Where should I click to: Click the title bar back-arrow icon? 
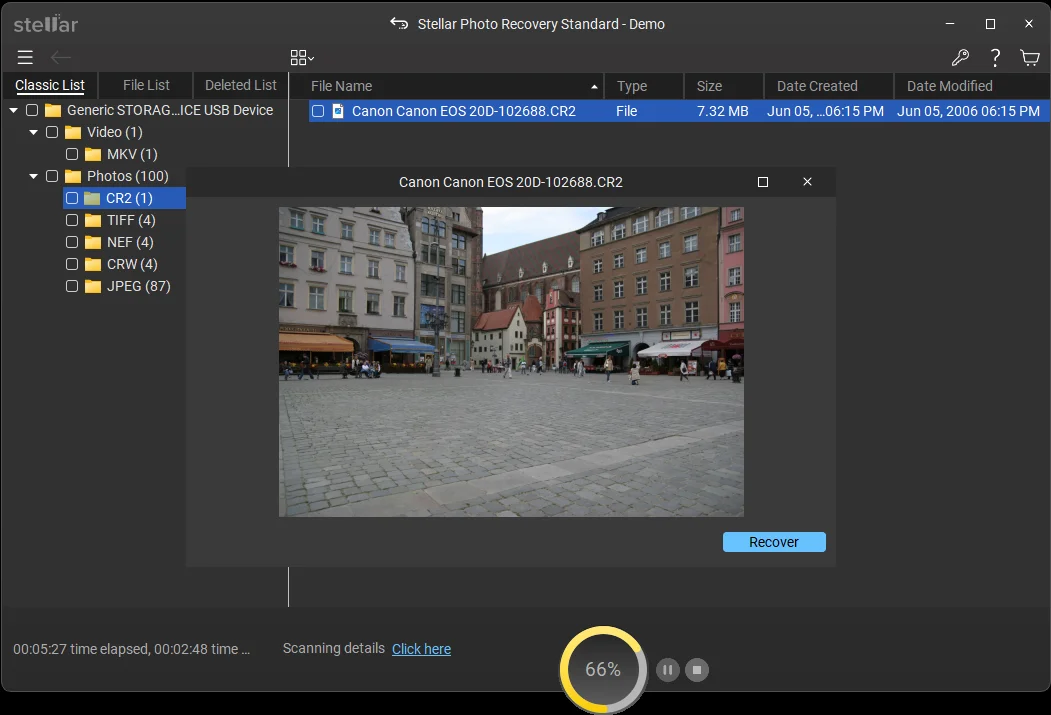399,23
